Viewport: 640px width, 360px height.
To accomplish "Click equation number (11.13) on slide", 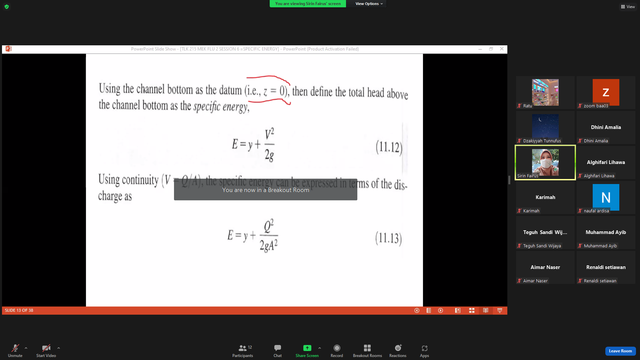I will (389, 238).
